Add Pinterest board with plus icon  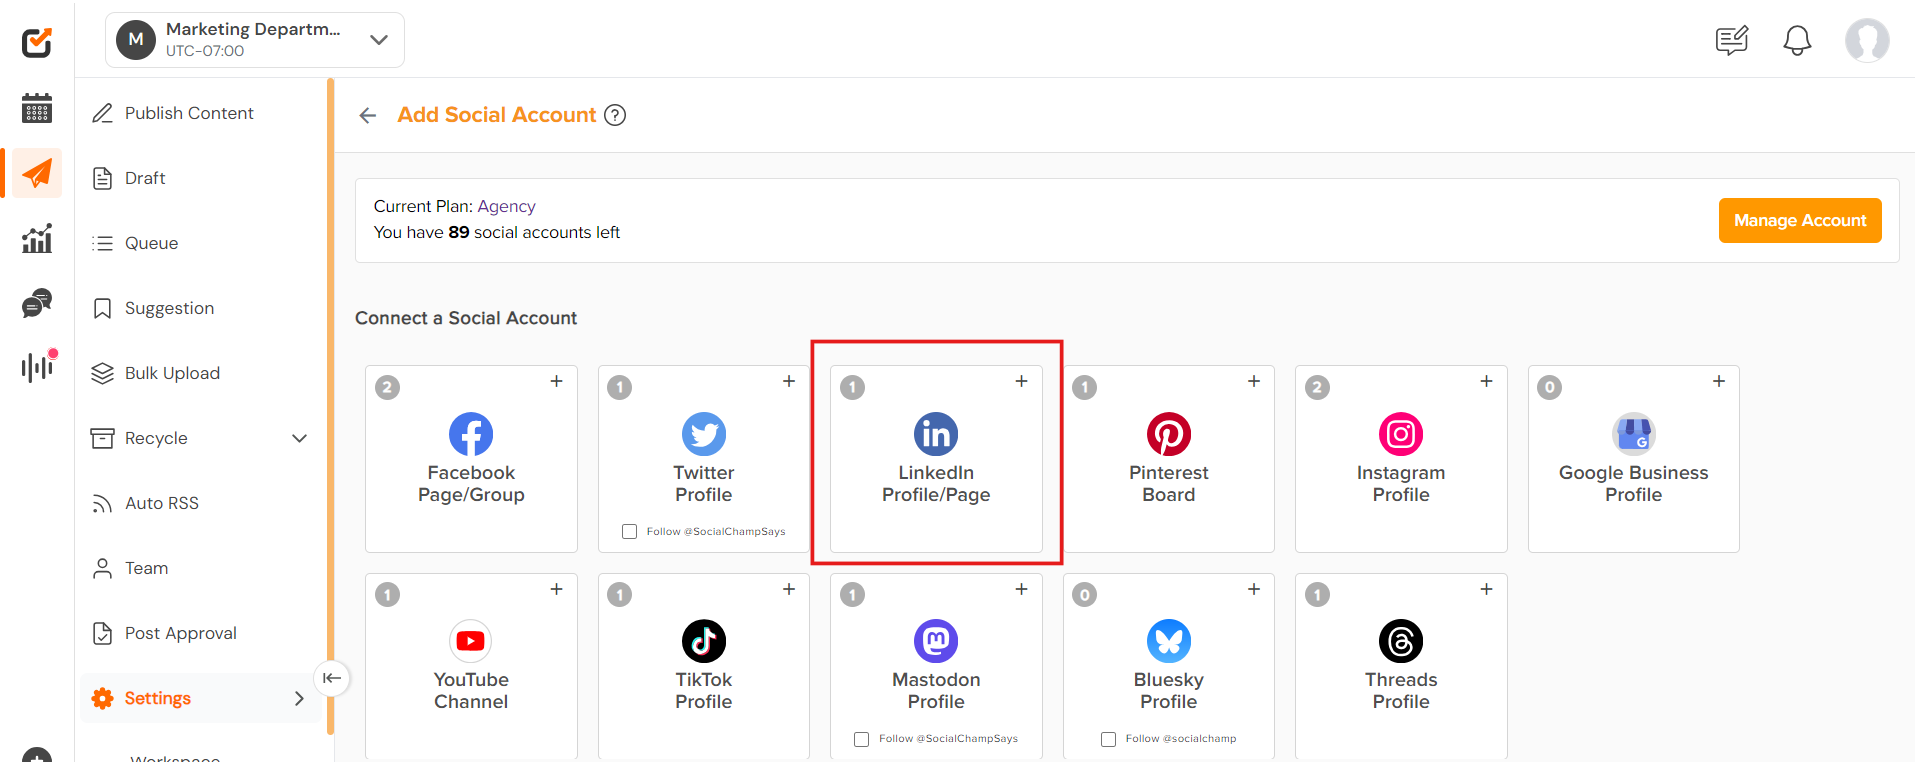point(1254,381)
